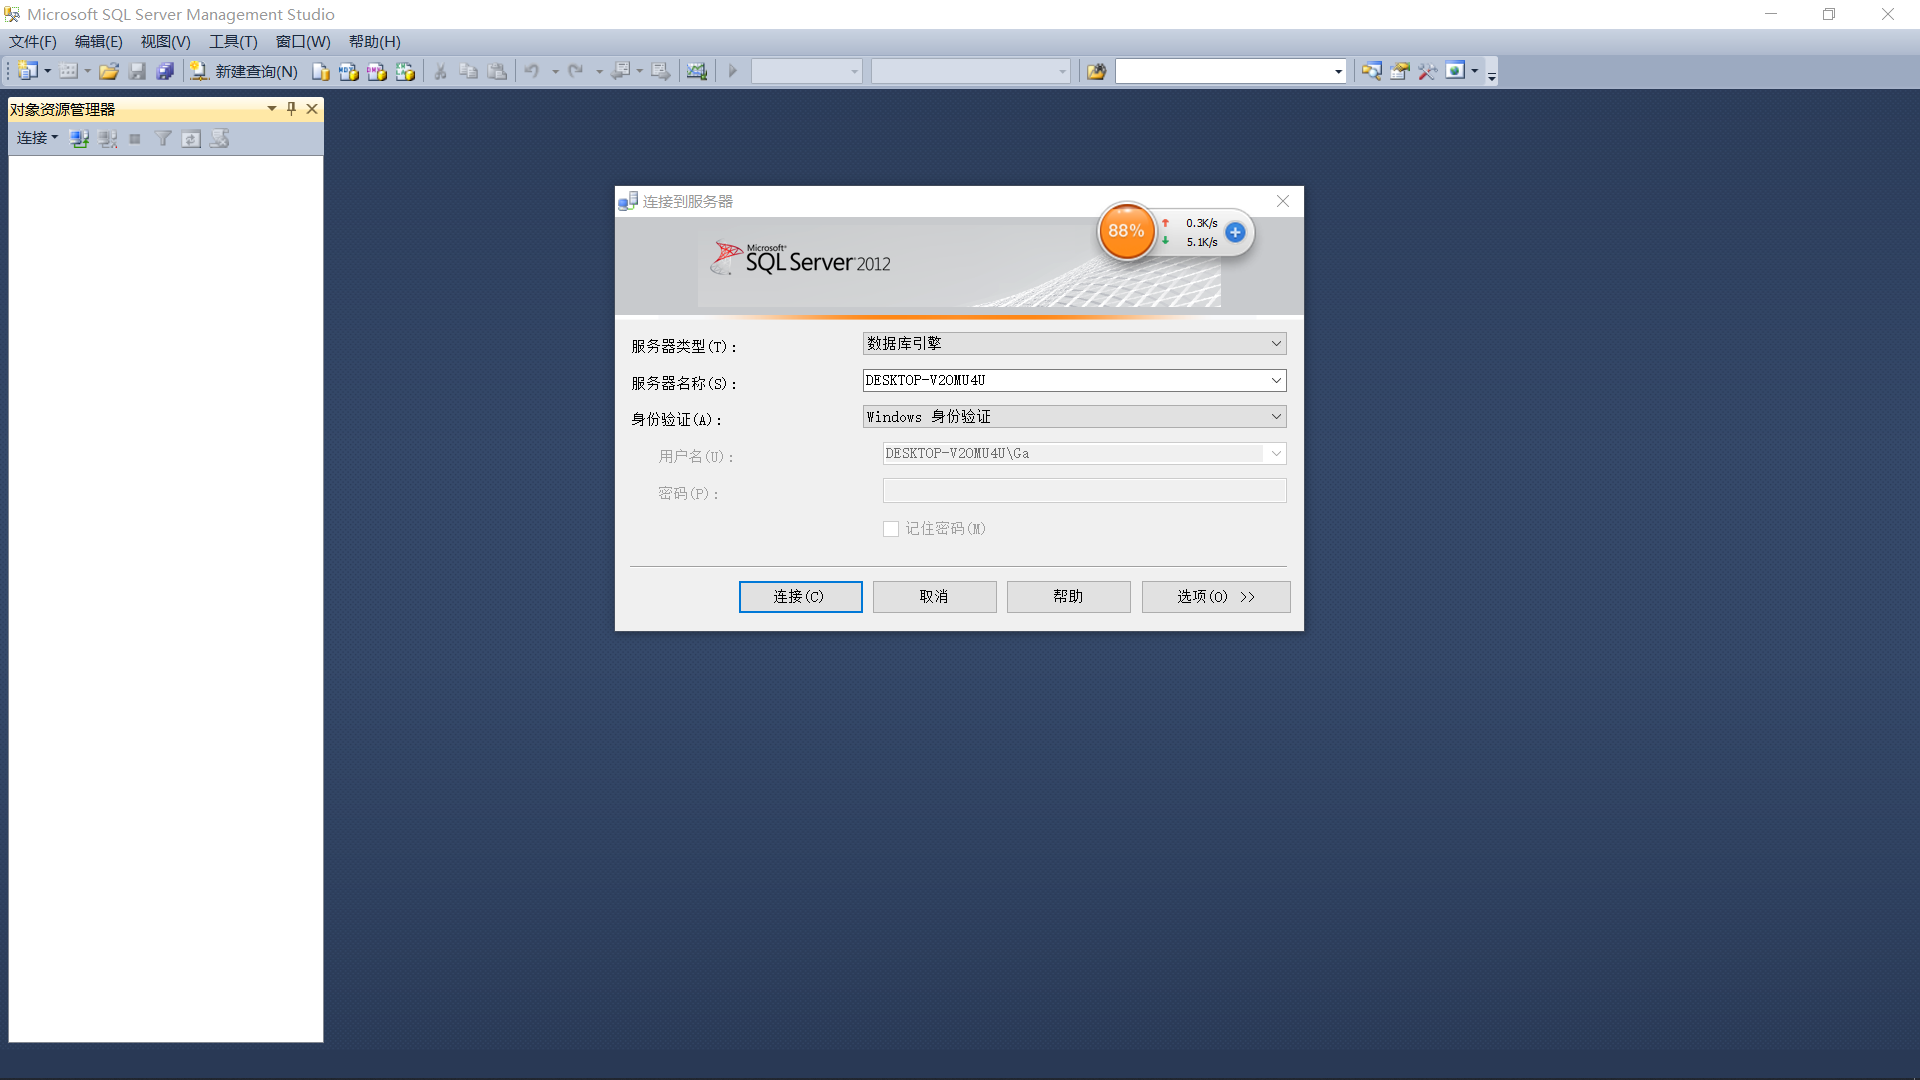Click the Cancel (取消) button
Viewport: 1920px width, 1080px height.
click(934, 597)
